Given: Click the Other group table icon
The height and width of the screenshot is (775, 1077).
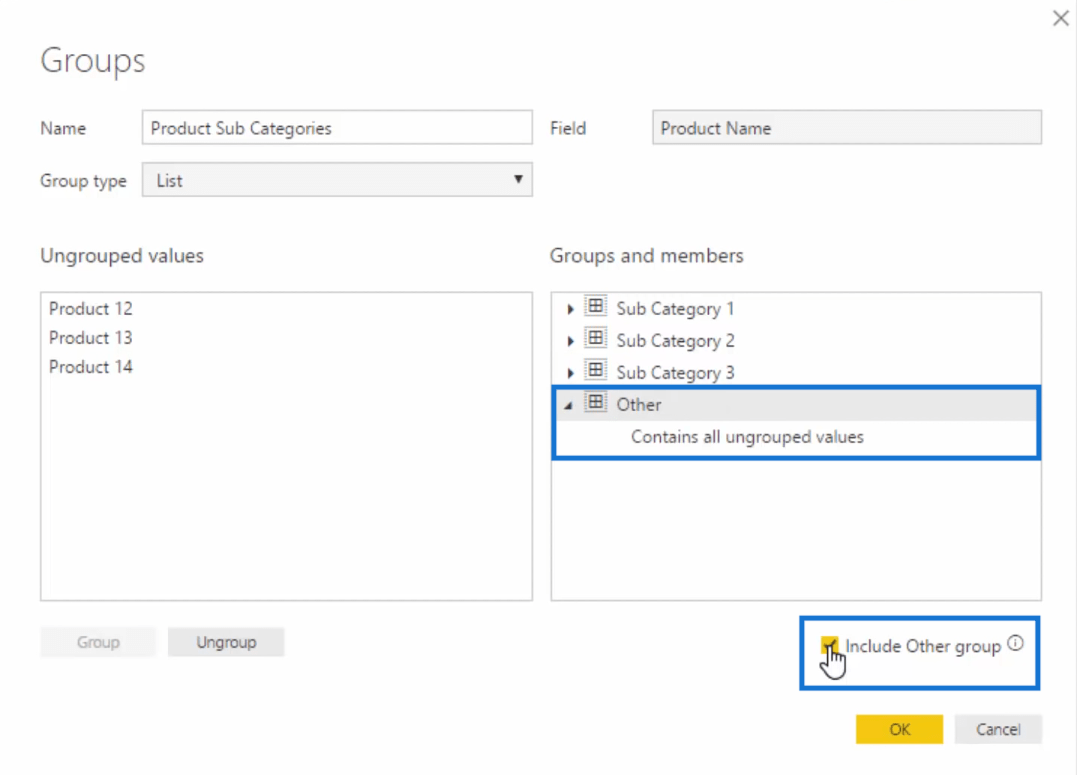Looking at the screenshot, I should coord(596,403).
